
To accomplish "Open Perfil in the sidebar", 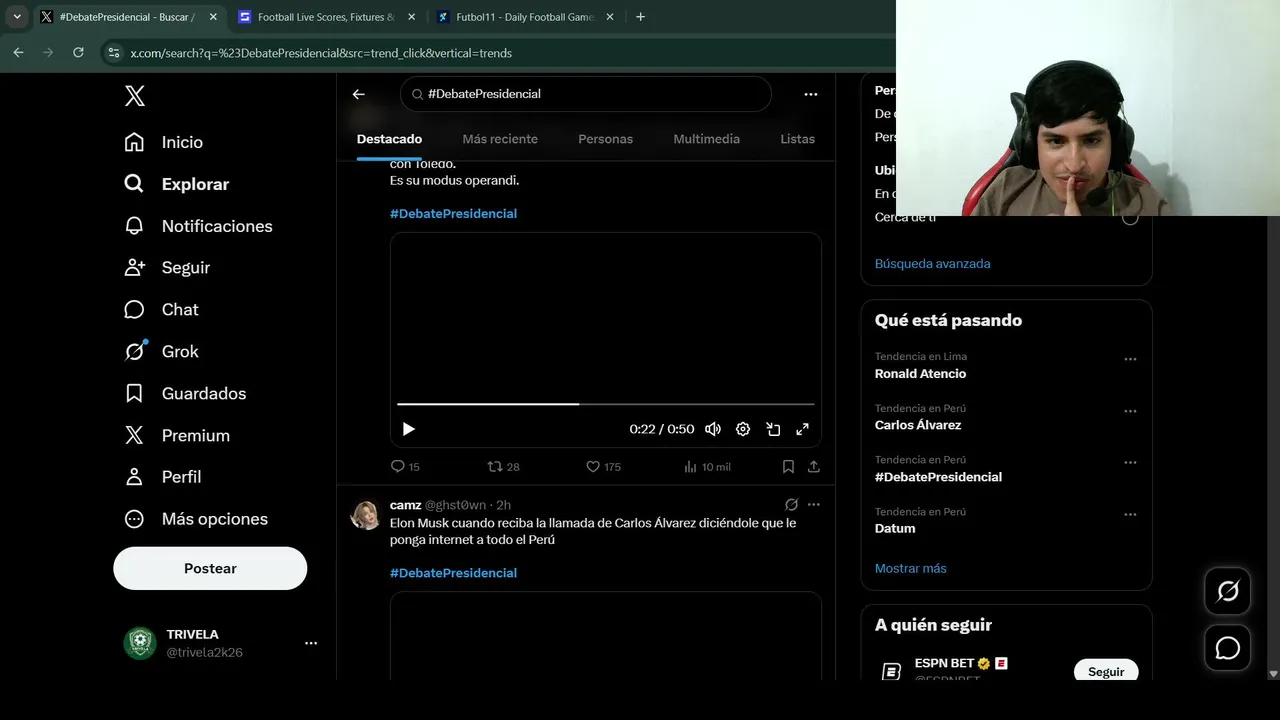I will pyautogui.click(x=162, y=477).
